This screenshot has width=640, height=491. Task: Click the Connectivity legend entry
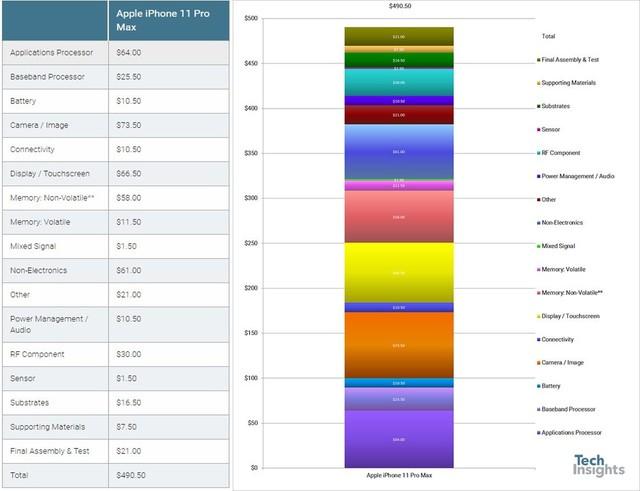tap(556, 340)
